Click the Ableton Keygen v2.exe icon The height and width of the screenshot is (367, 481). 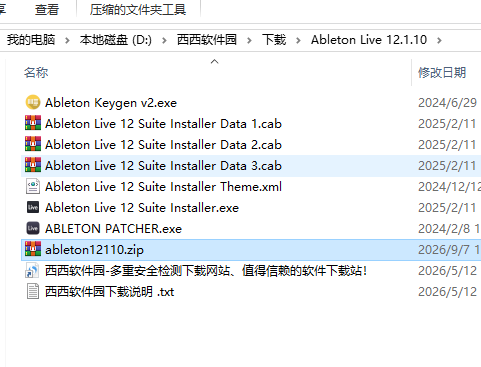click(33, 102)
